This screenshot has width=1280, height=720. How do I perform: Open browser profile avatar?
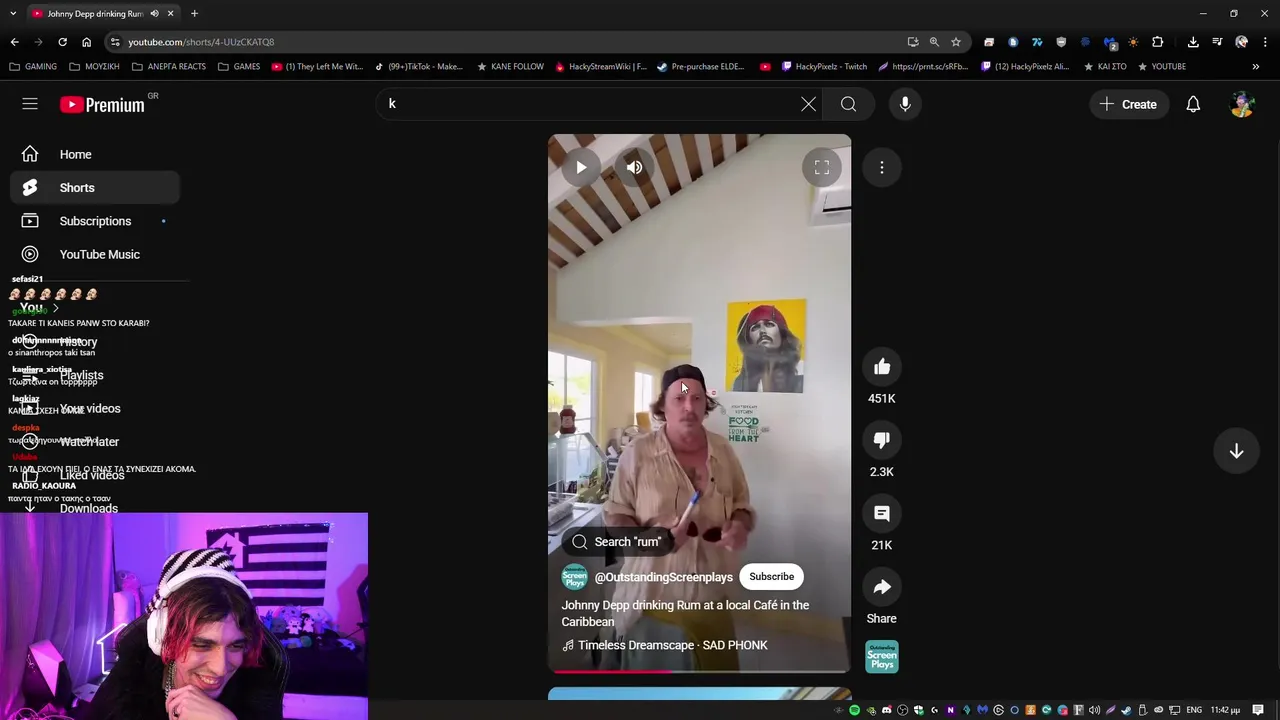pos(1241,42)
